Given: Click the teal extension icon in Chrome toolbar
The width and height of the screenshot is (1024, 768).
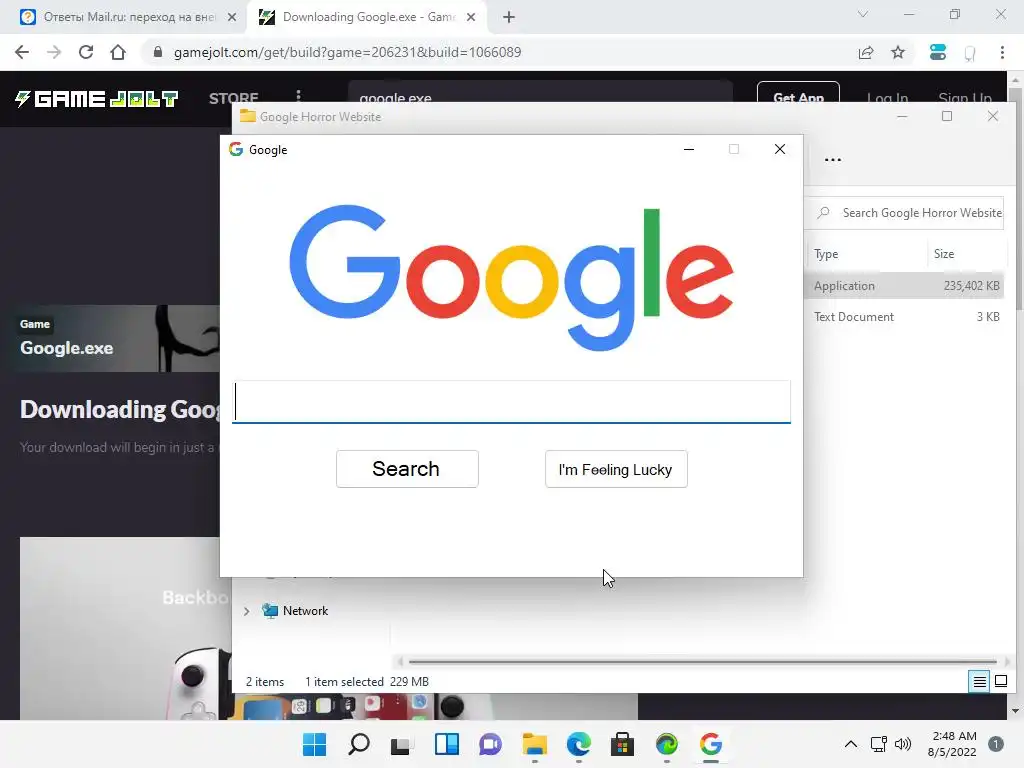Looking at the screenshot, I should pyautogui.click(x=938, y=52).
